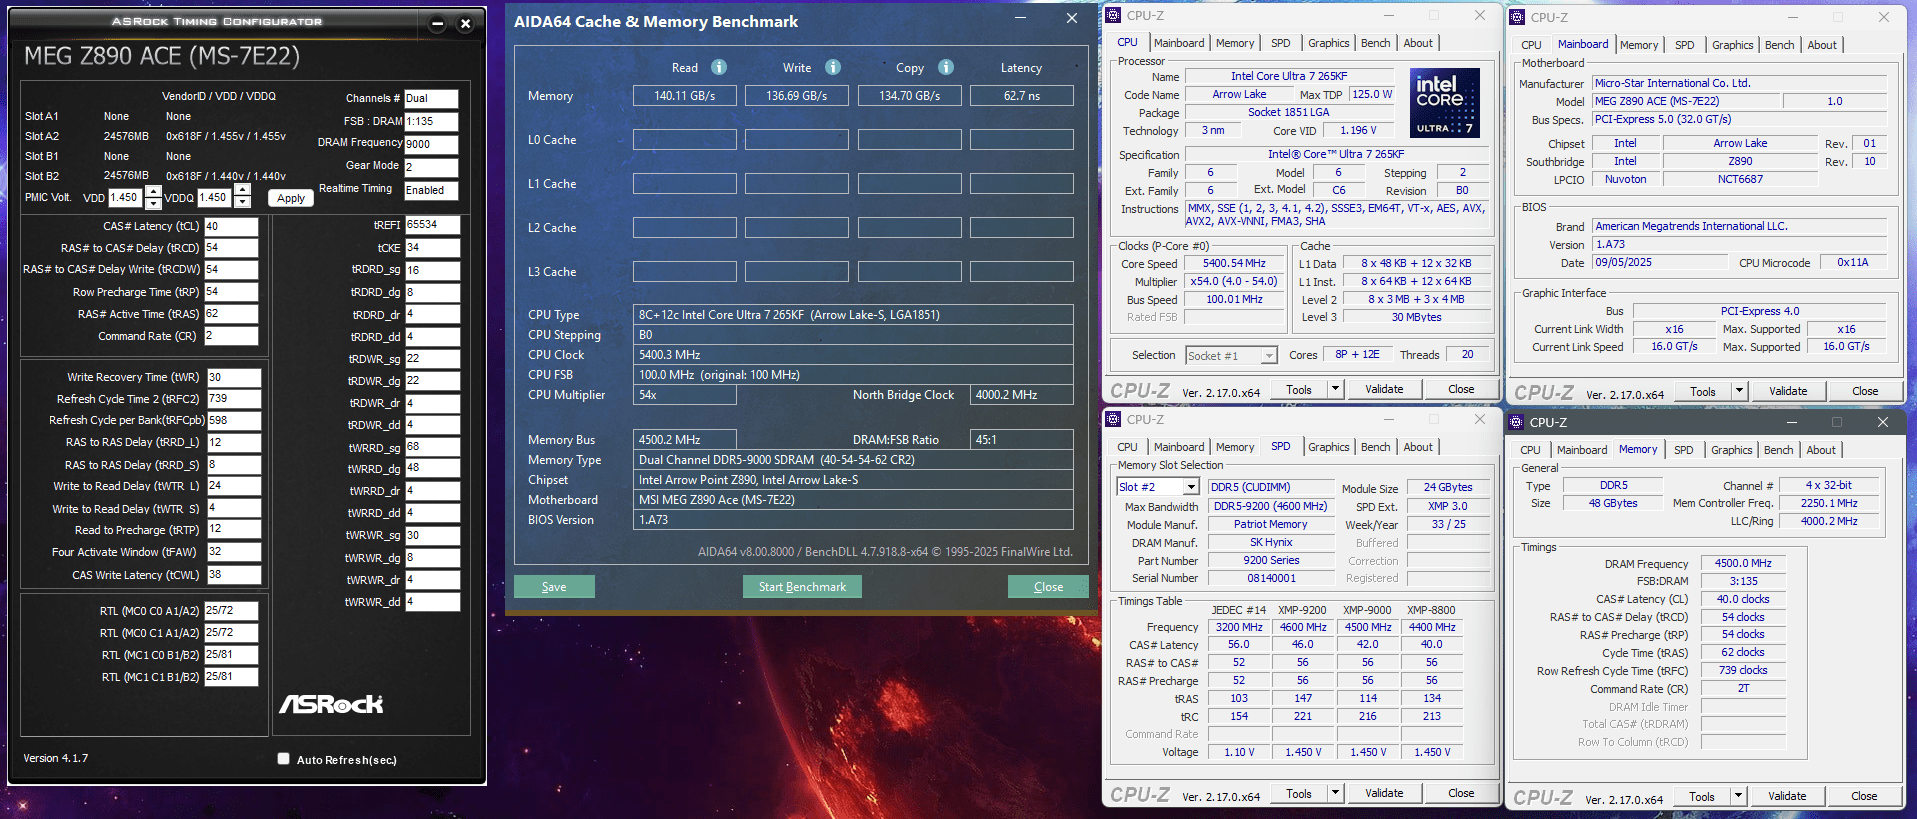Increase VDD voltage with the up arrow

pyautogui.click(x=153, y=191)
